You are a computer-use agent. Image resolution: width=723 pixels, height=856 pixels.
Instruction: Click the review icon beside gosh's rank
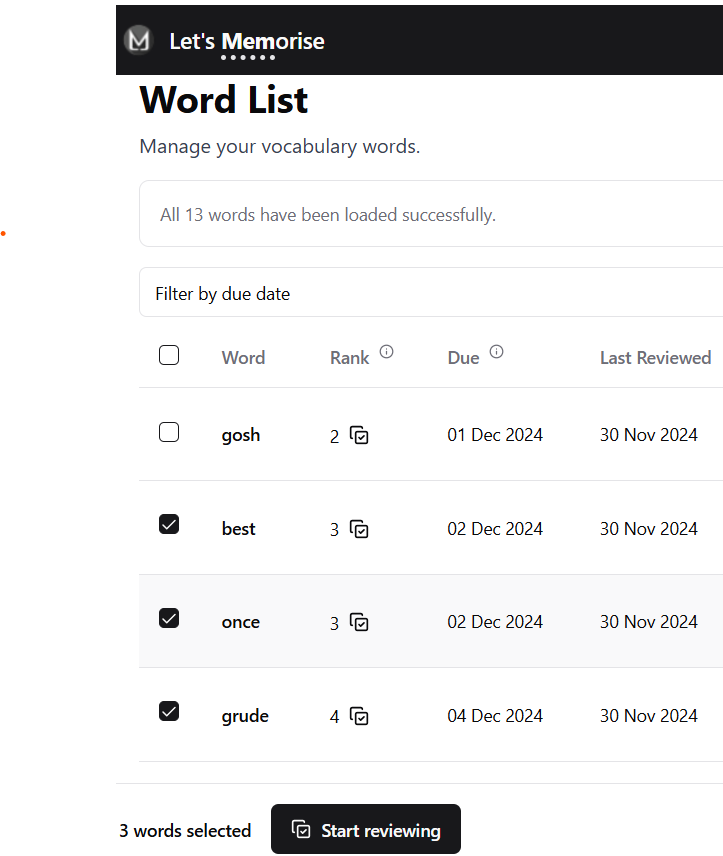[x=360, y=435]
